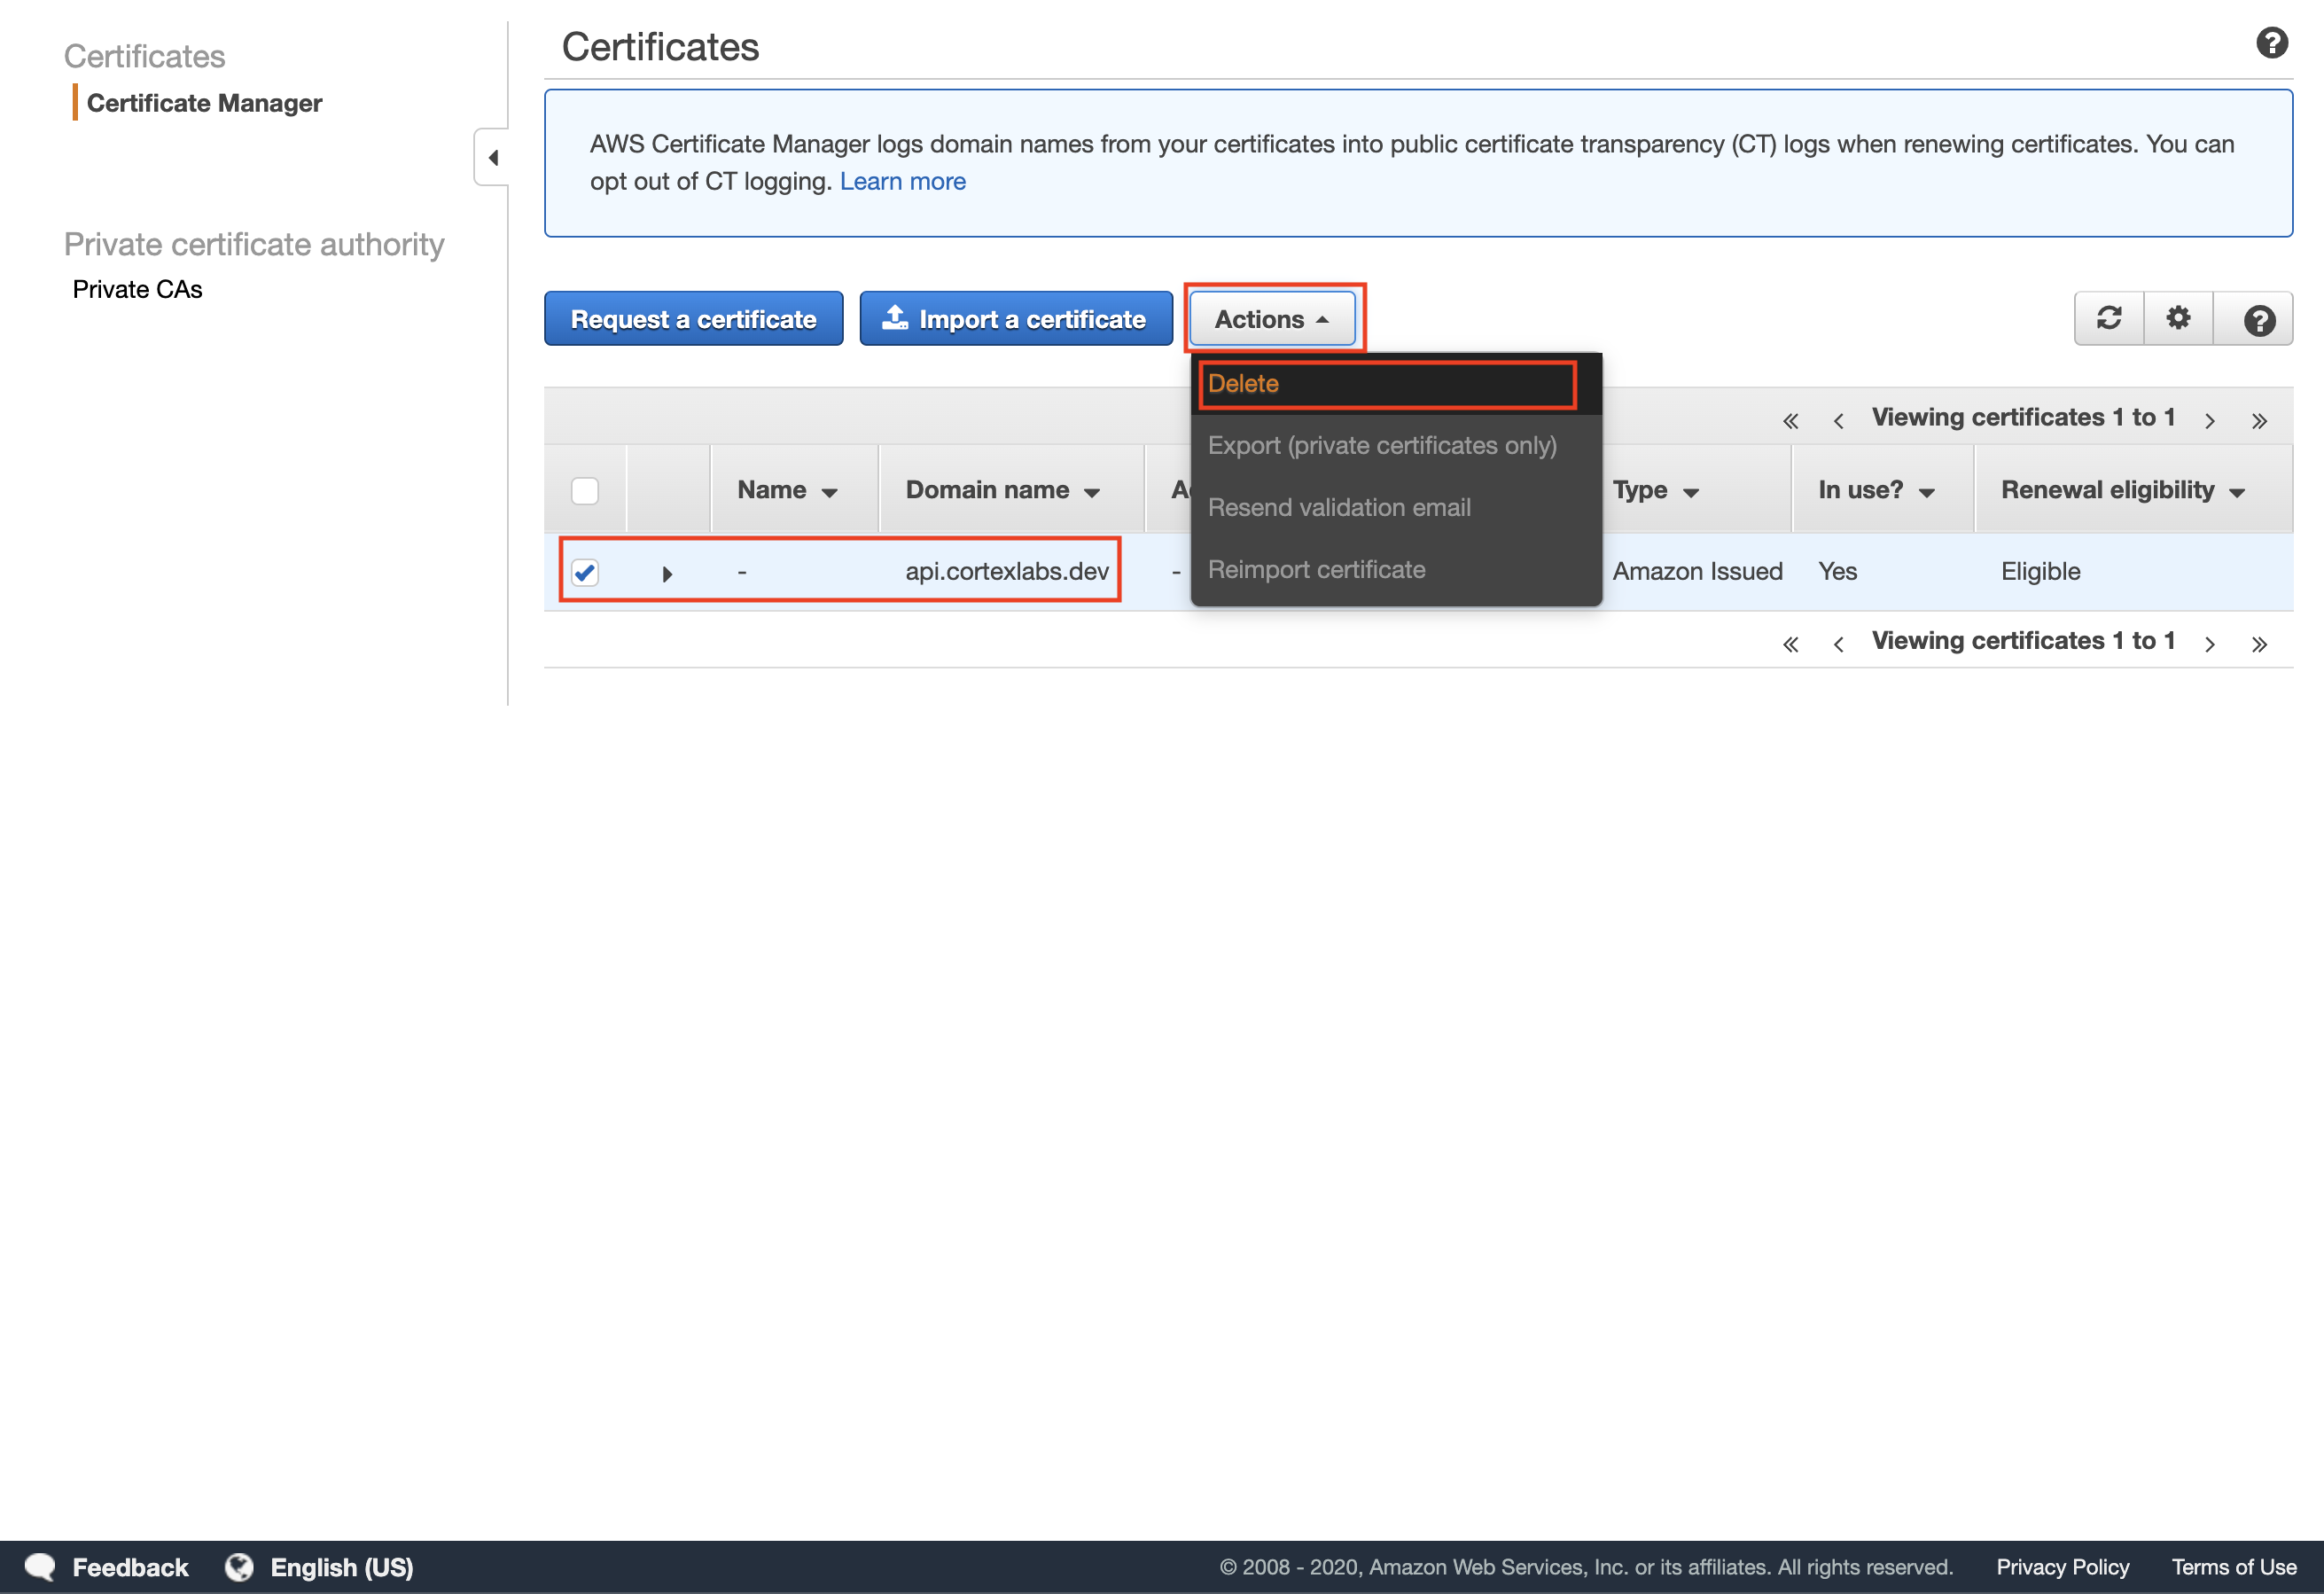Go to last page in top pagination
The width and height of the screenshot is (2324, 1594).
[2258, 421]
